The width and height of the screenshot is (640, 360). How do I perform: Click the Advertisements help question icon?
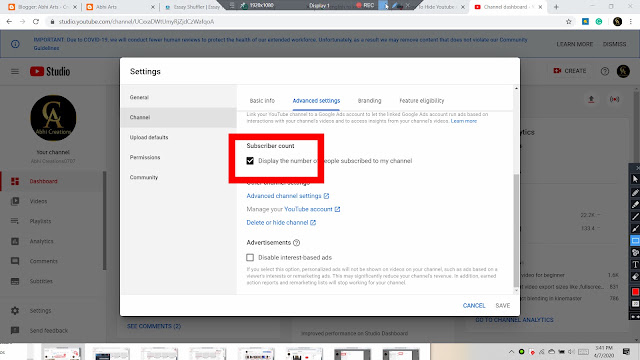tap(296, 243)
